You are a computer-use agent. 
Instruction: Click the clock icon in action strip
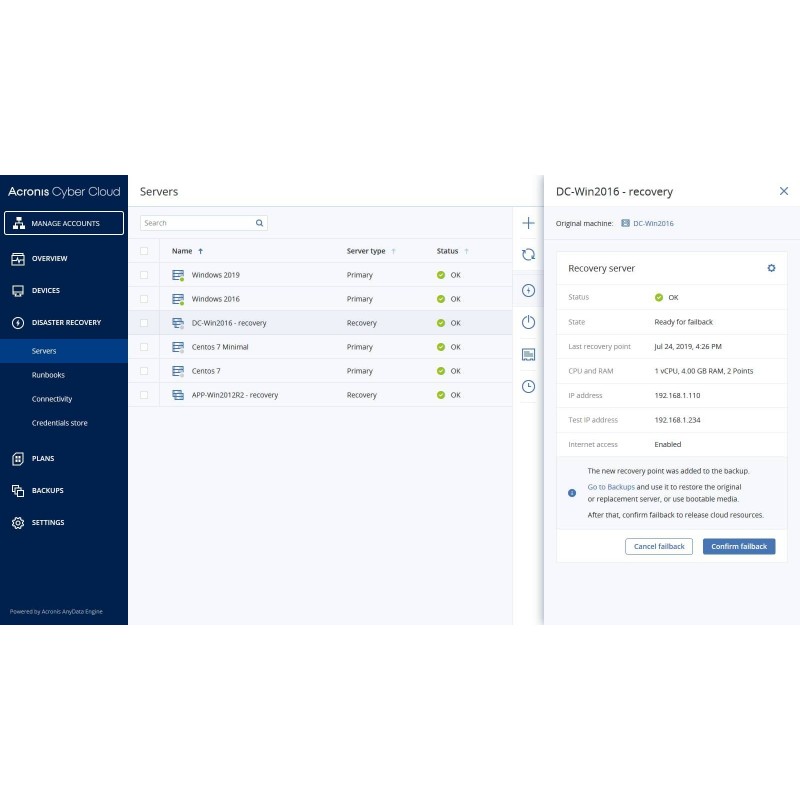528,386
